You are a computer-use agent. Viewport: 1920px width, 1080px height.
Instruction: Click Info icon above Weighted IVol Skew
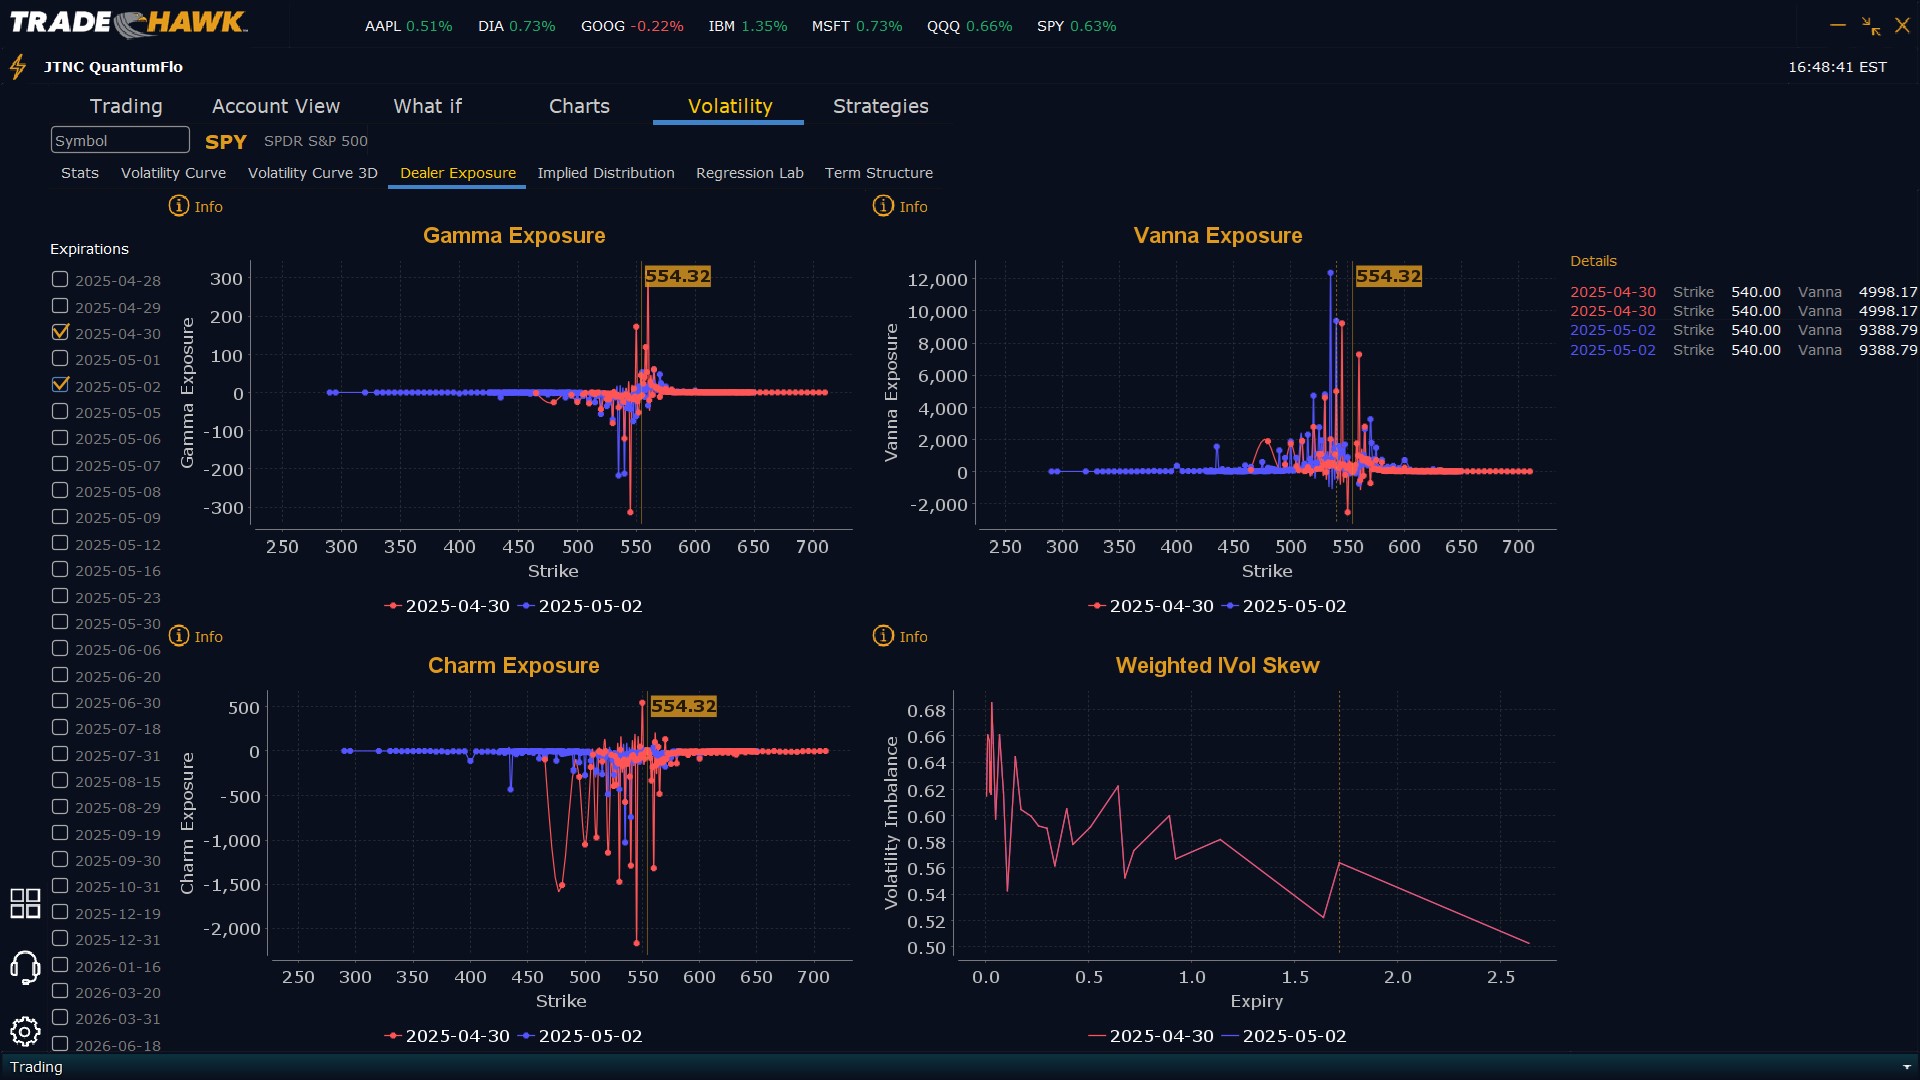(x=883, y=636)
